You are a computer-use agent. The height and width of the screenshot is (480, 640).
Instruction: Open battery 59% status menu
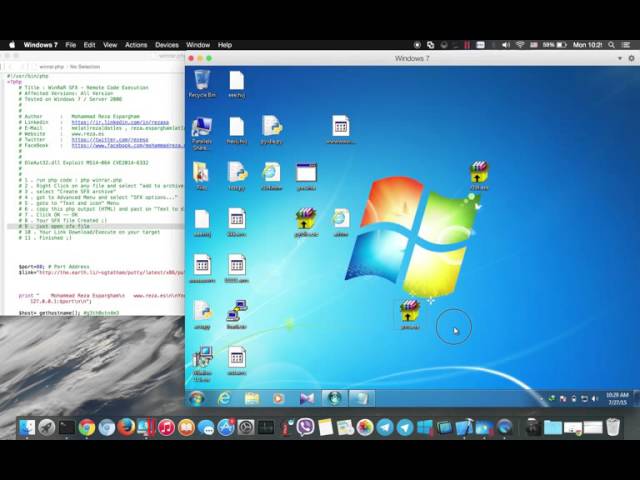tap(555, 45)
